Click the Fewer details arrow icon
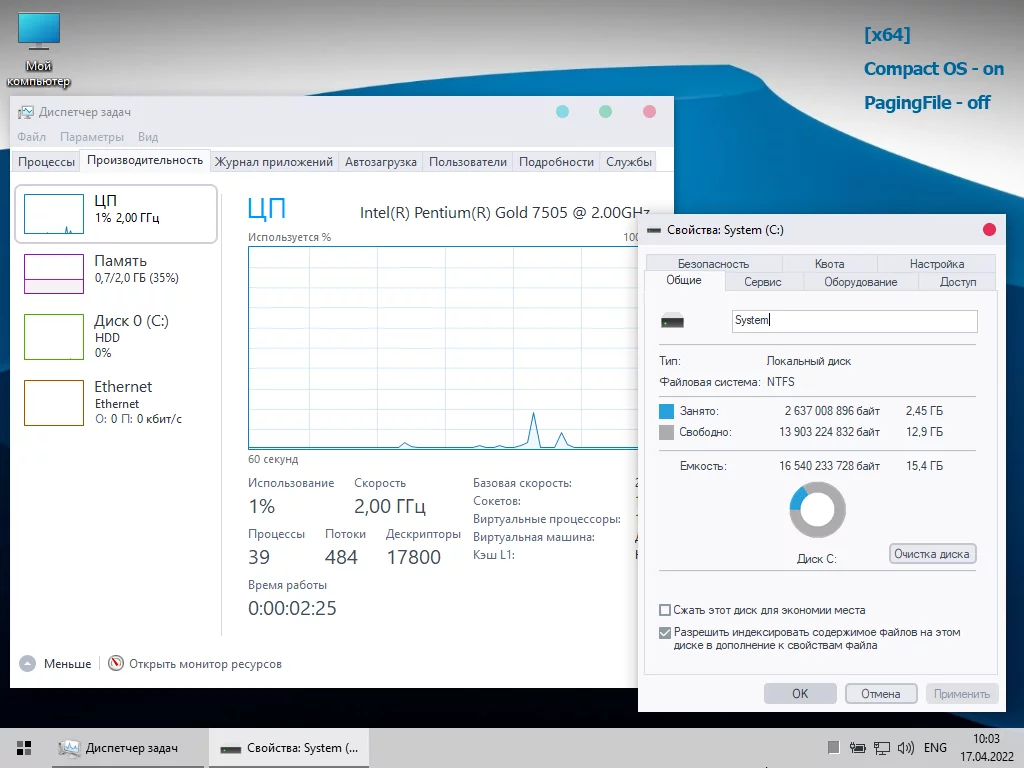1024x768 pixels. pyautogui.click(x=27, y=664)
